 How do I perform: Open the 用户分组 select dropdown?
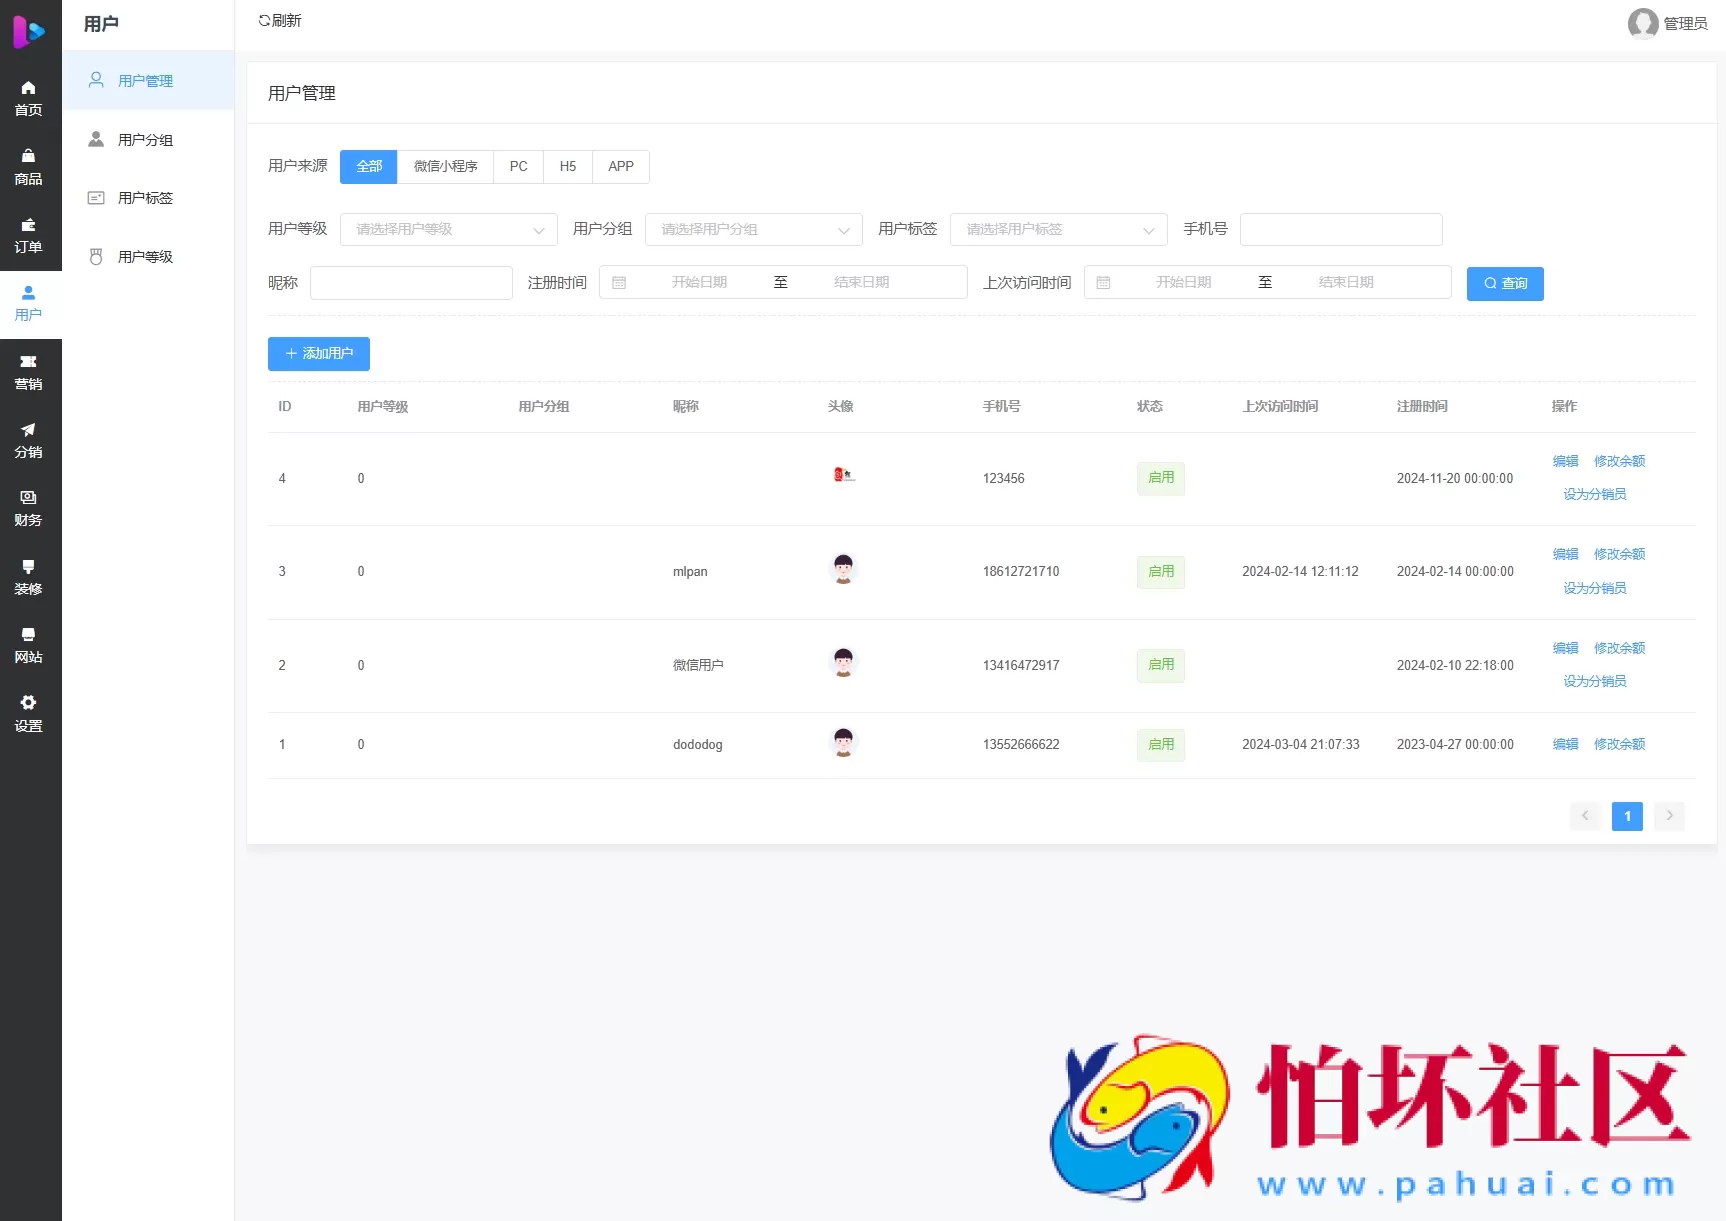[753, 230]
